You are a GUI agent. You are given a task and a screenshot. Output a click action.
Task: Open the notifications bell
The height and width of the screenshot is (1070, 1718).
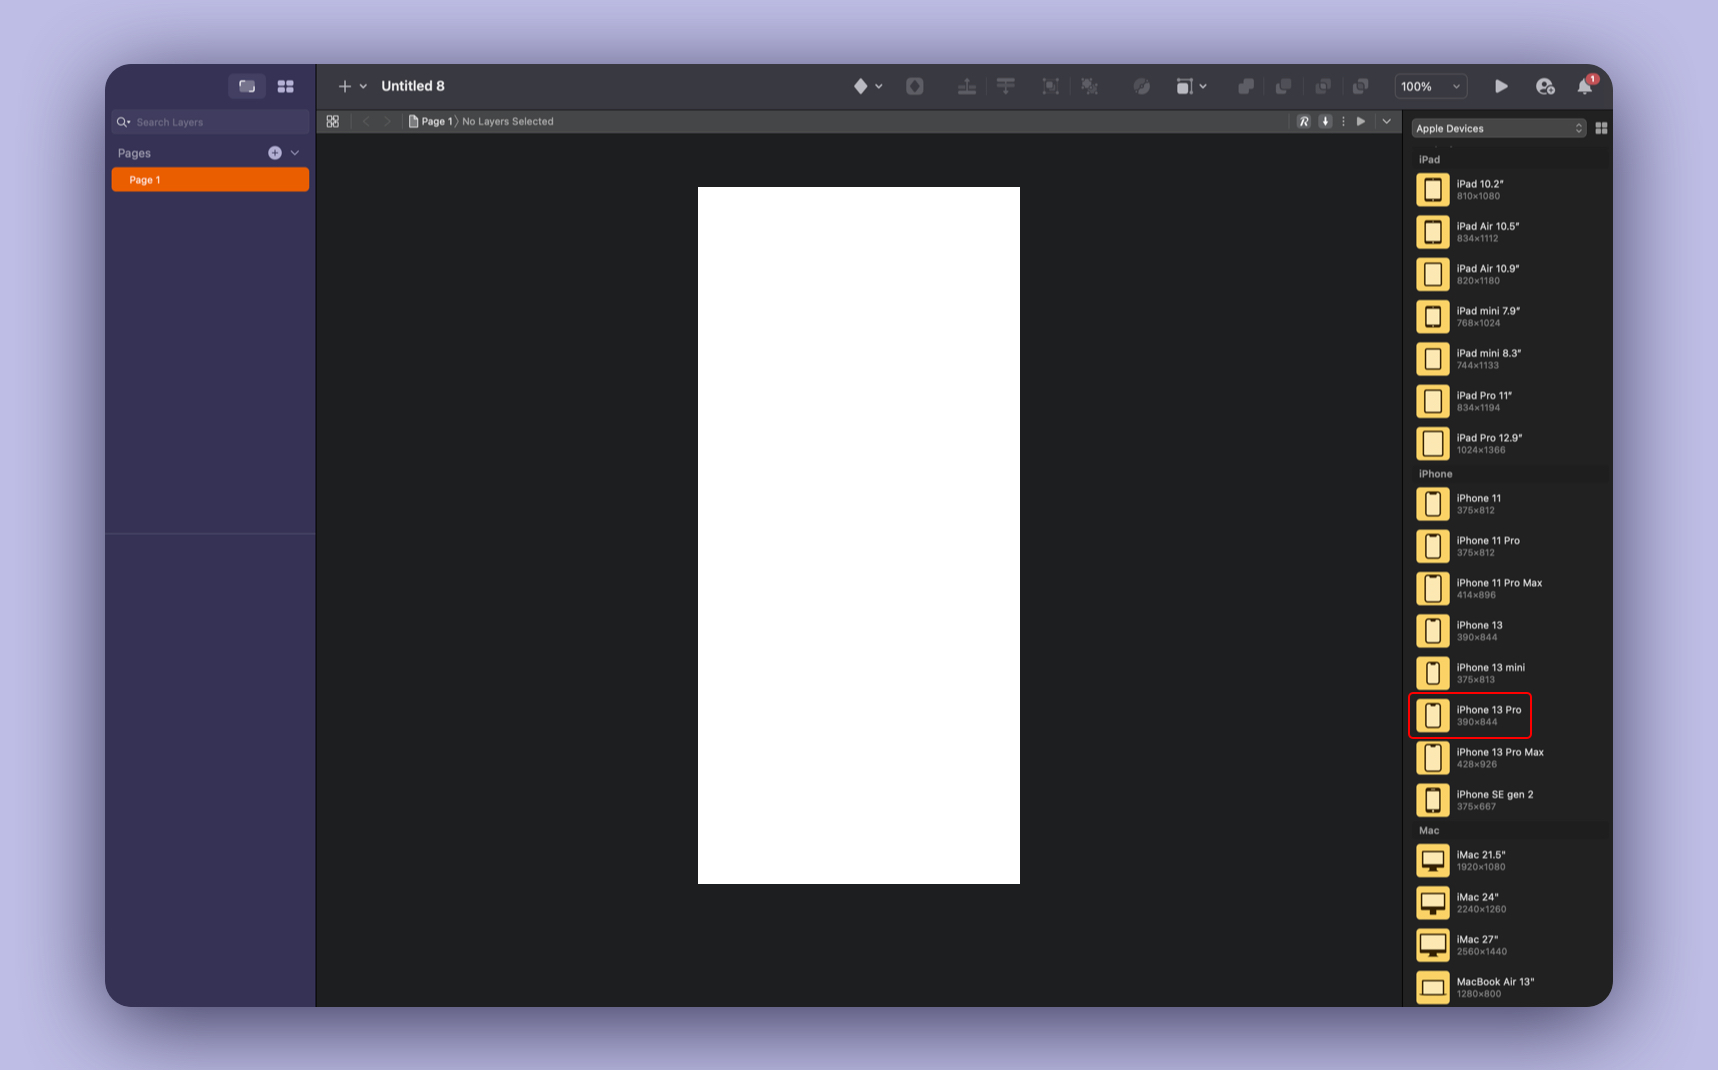(x=1584, y=86)
